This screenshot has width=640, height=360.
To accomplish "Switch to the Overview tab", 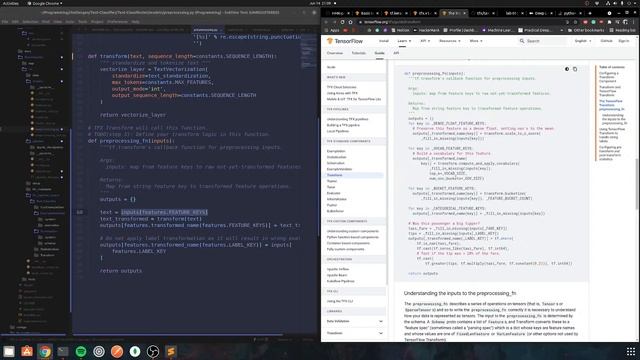I will [335, 53].
